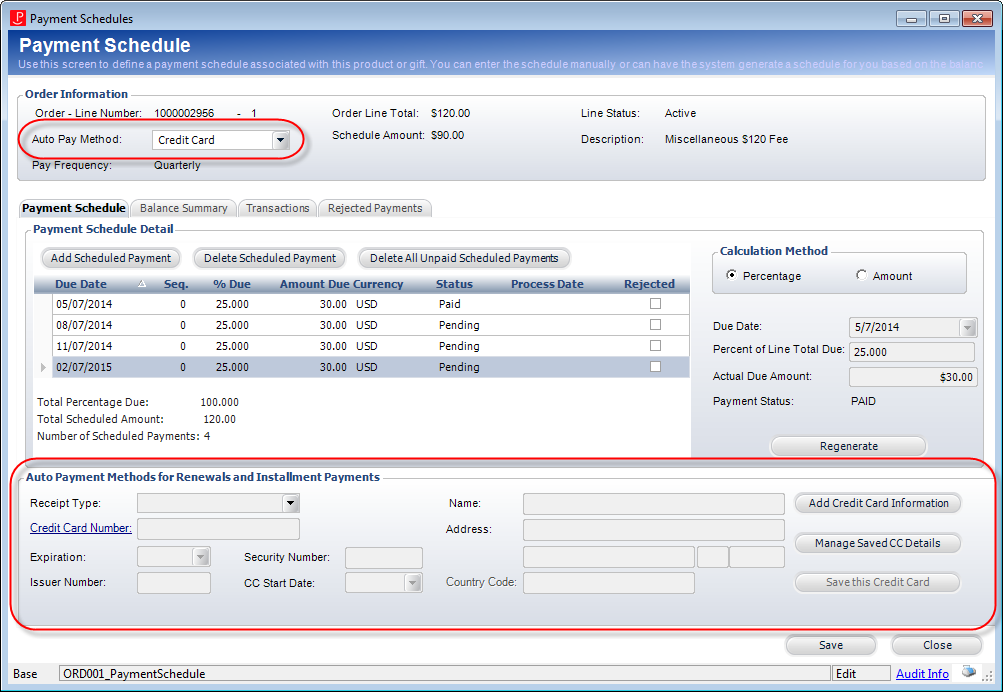The image size is (1003, 692).
Task: Sort by the Amount Due column header
Action: [314, 284]
